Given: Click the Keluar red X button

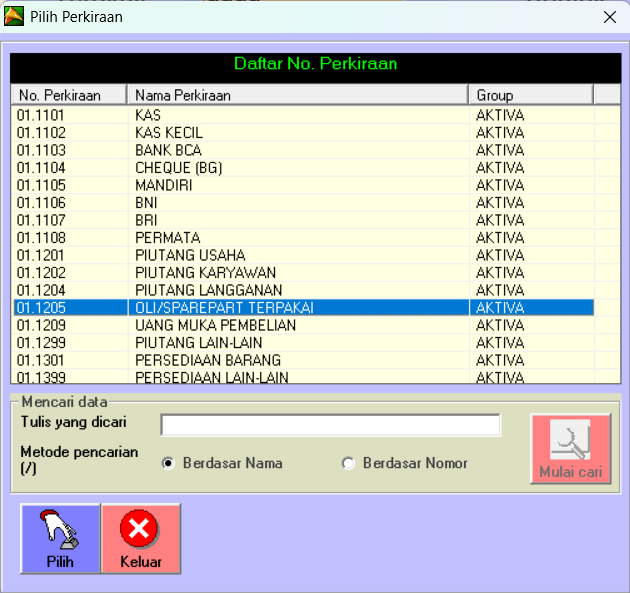Looking at the screenshot, I should click(x=140, y=538).
